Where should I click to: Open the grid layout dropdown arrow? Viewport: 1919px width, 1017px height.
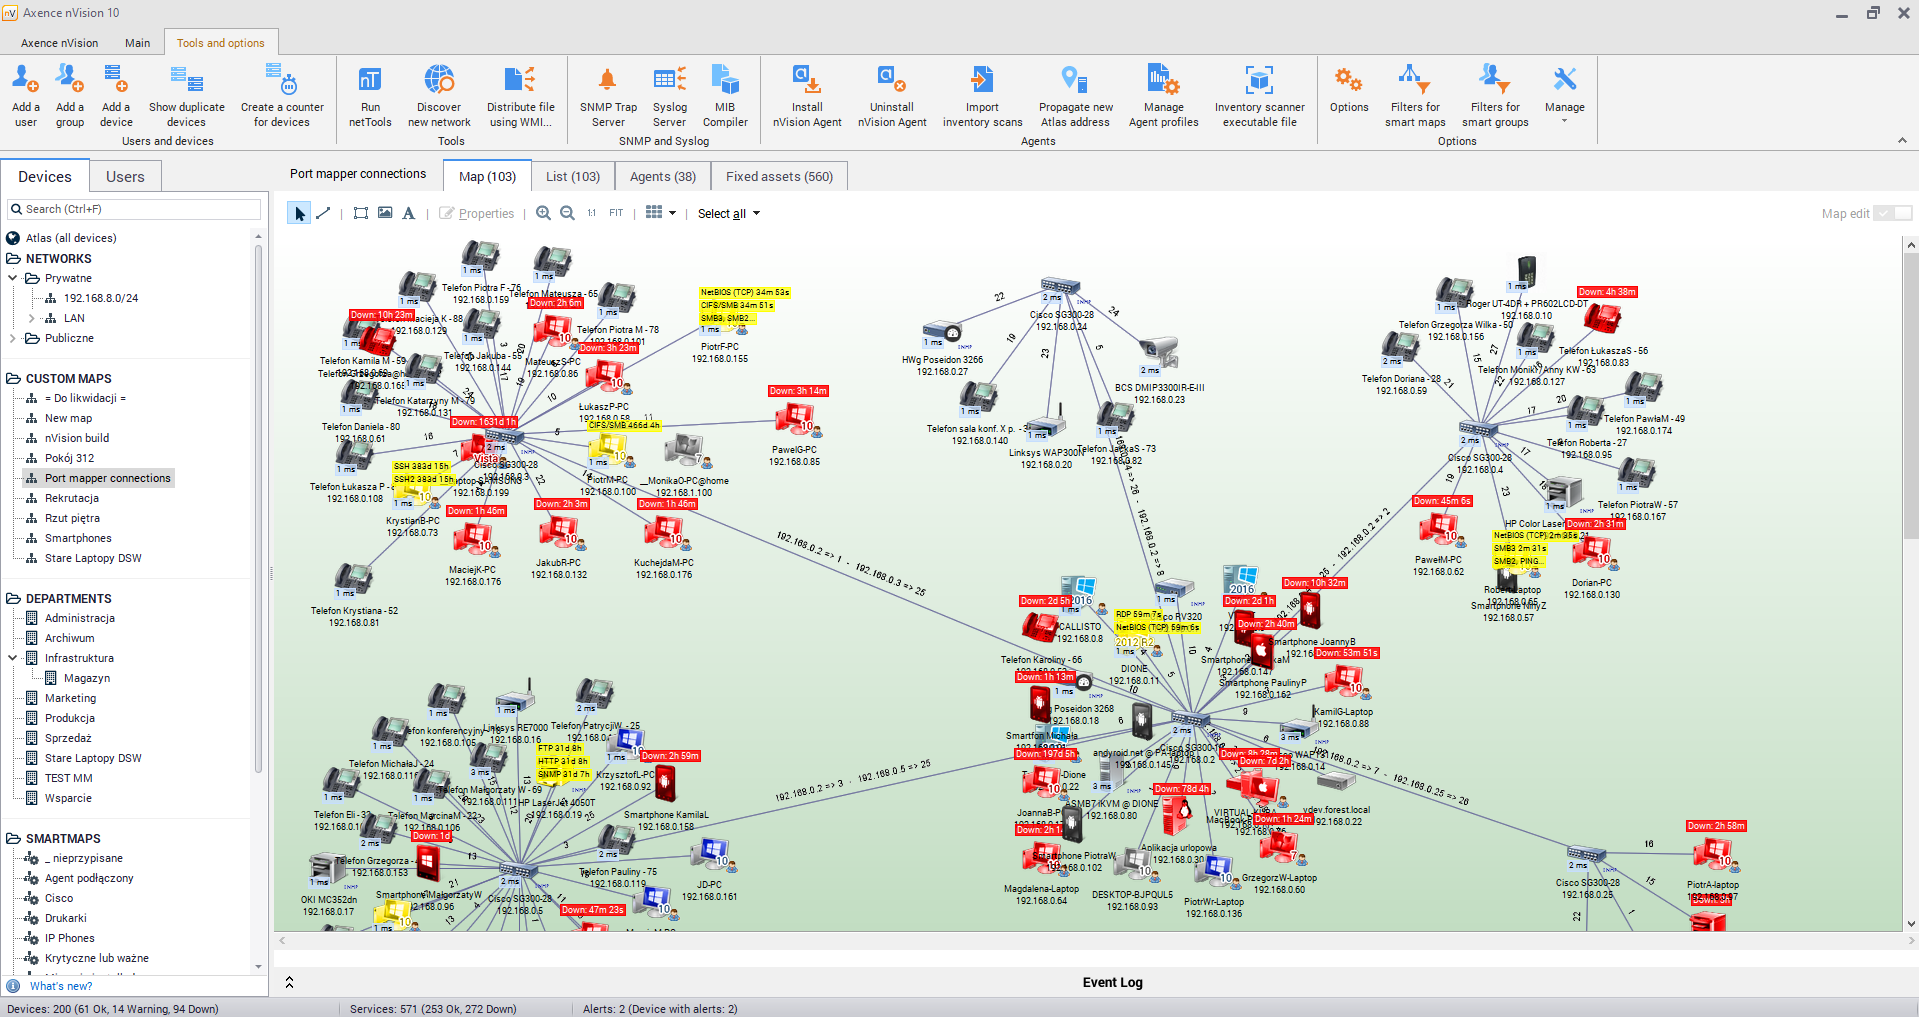672,213
